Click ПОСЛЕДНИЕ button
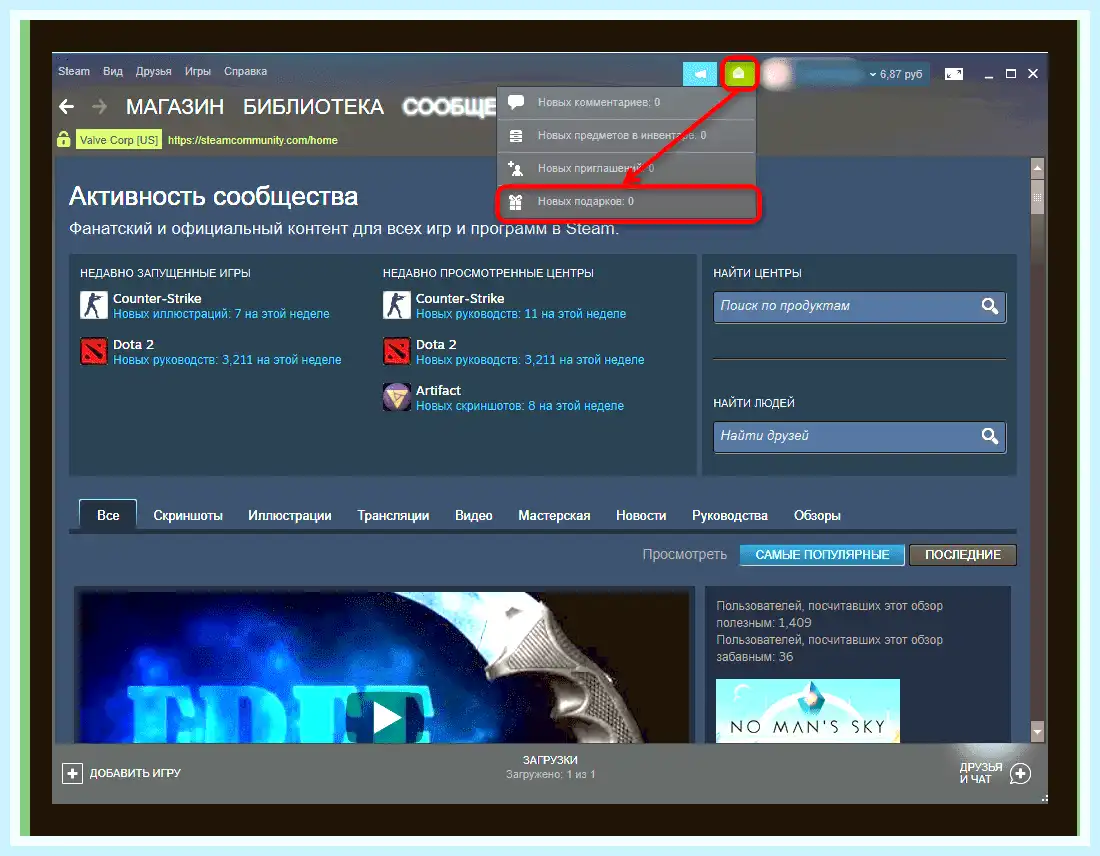 coord(962,554)
